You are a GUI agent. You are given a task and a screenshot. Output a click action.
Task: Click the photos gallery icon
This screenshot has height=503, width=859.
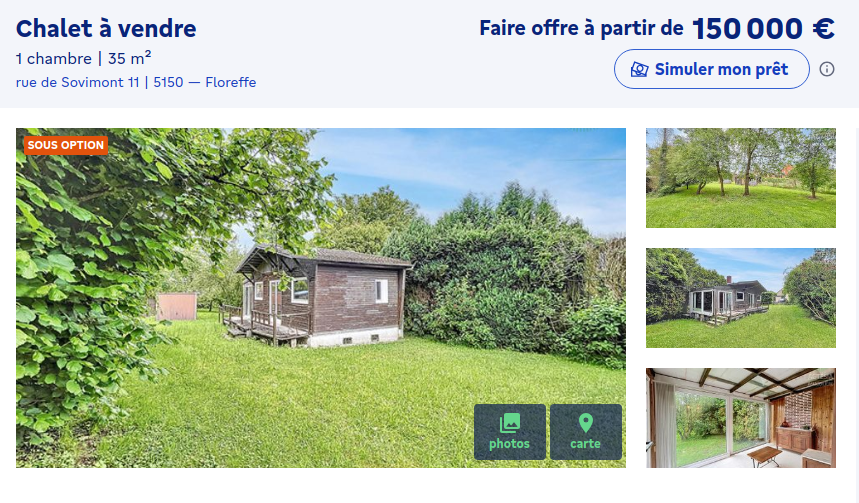tap(509, 423)
